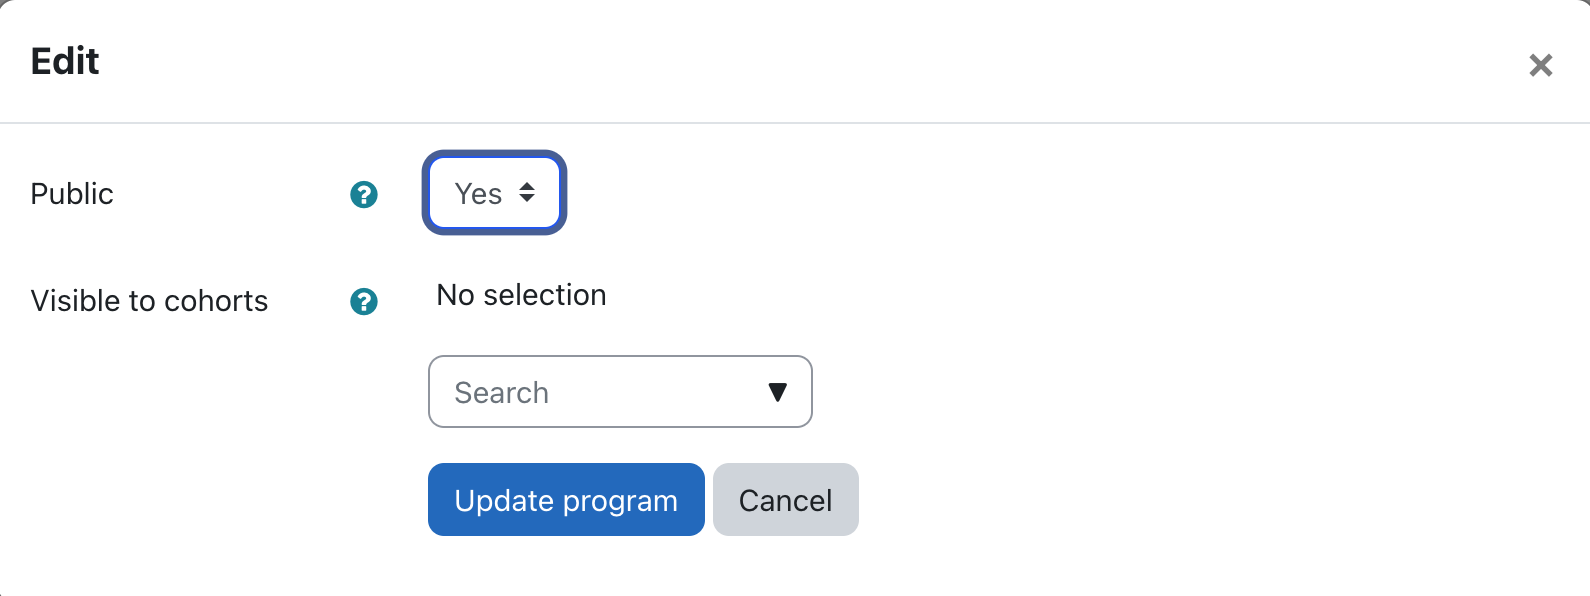Select the Yes value in the Public box
The height and width of the screenshot is (596, 1590).
pyautogui.click(x=479, y=194)
